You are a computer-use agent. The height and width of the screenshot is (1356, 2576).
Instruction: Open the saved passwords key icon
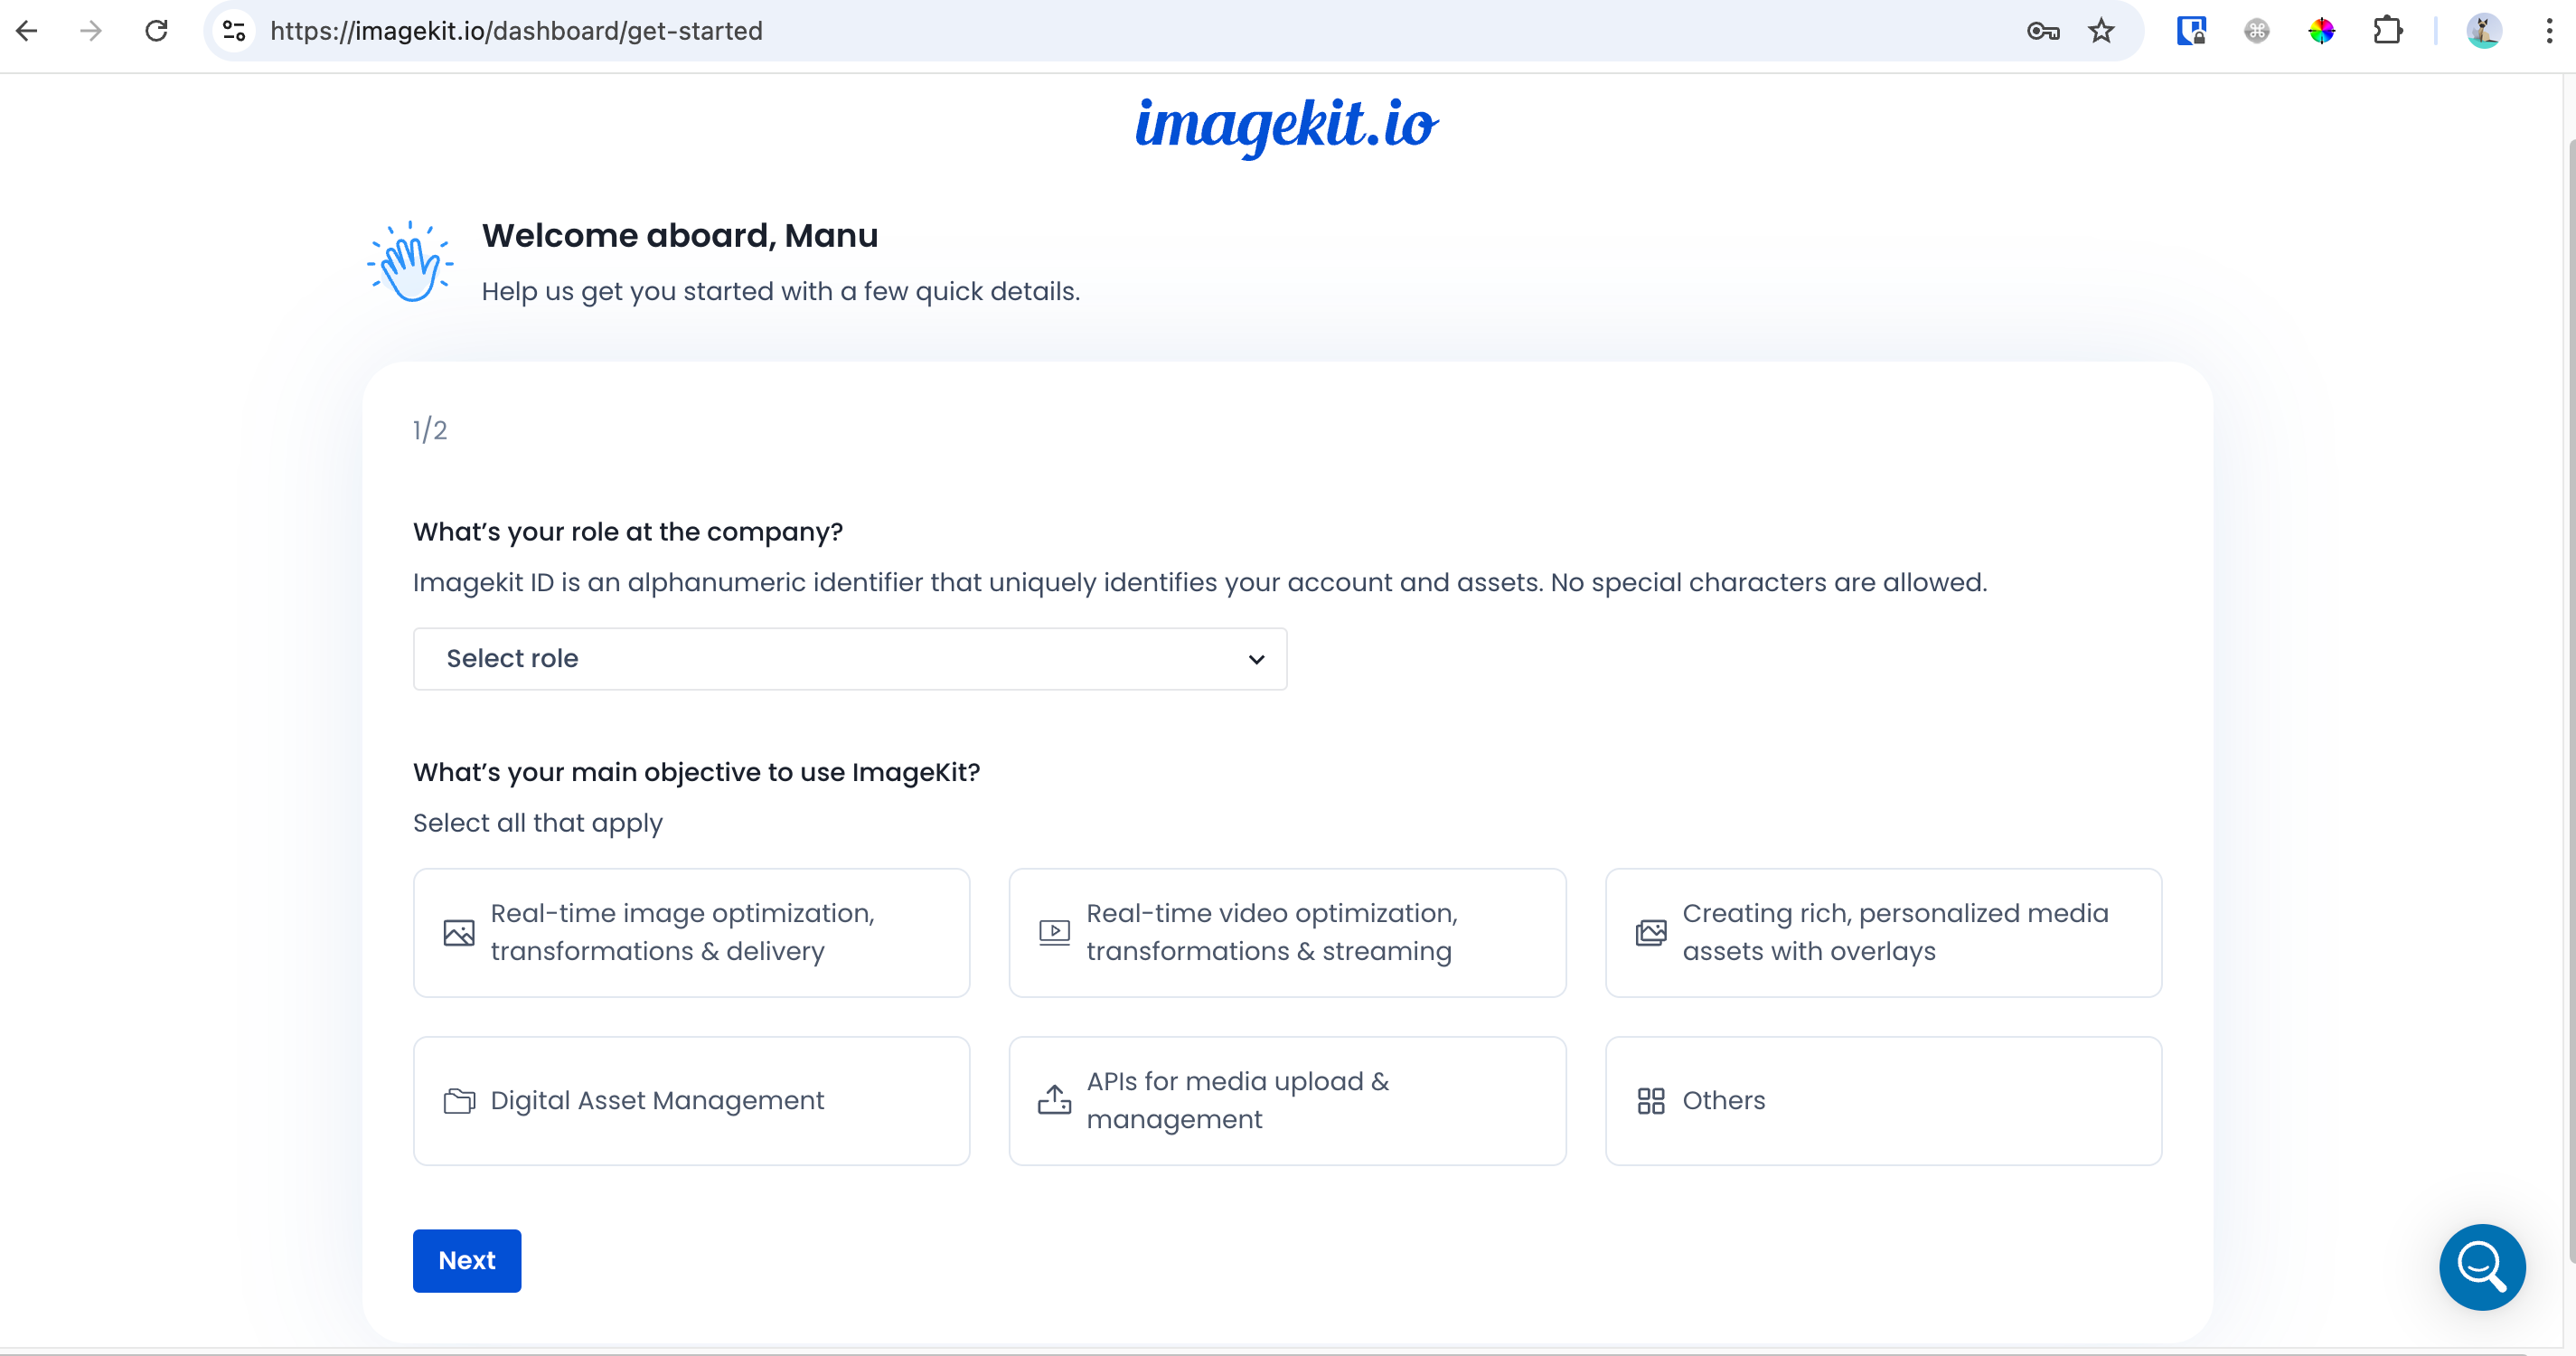pos(2042,31)
